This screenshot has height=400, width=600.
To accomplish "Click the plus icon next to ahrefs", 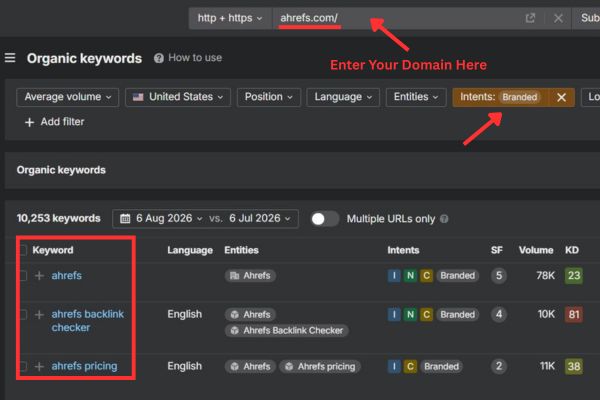I will point(39,276).
